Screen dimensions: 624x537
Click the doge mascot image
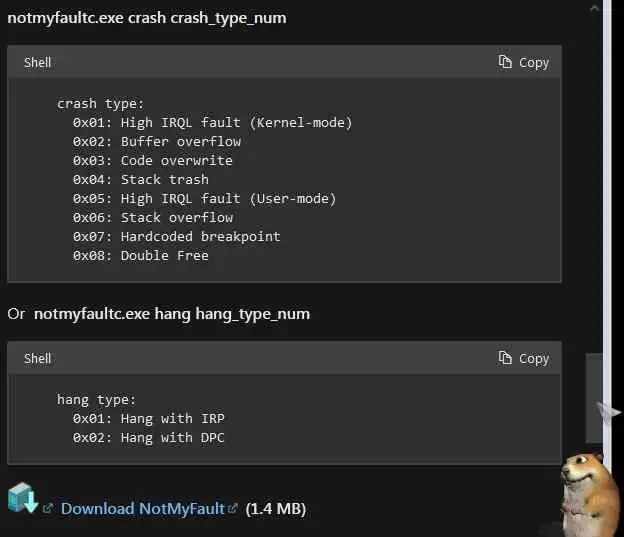click(x=589, y=494)
